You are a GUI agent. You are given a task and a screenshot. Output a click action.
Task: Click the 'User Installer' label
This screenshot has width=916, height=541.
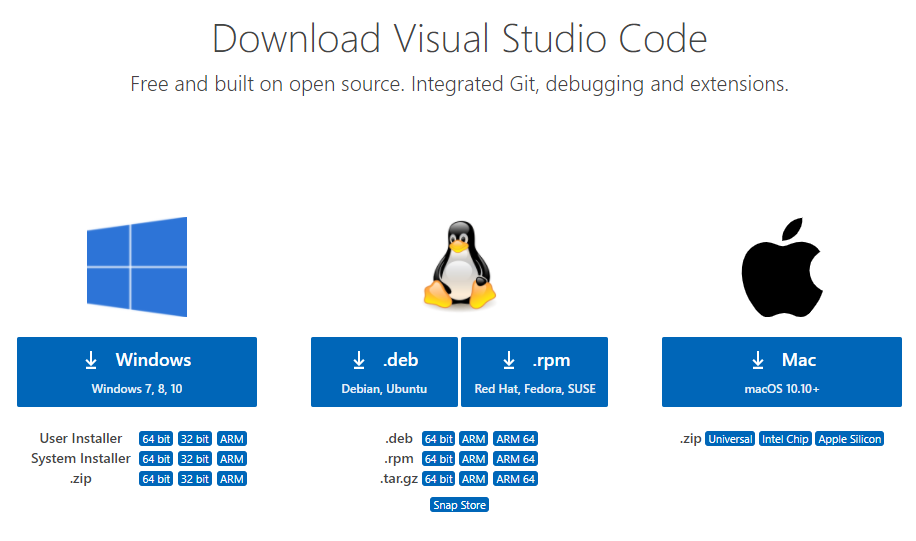81,438
